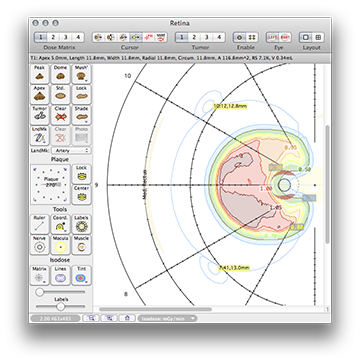Toggle the Macula display button
The height and width of the screenshot is (363, 360).
(60, 245)
